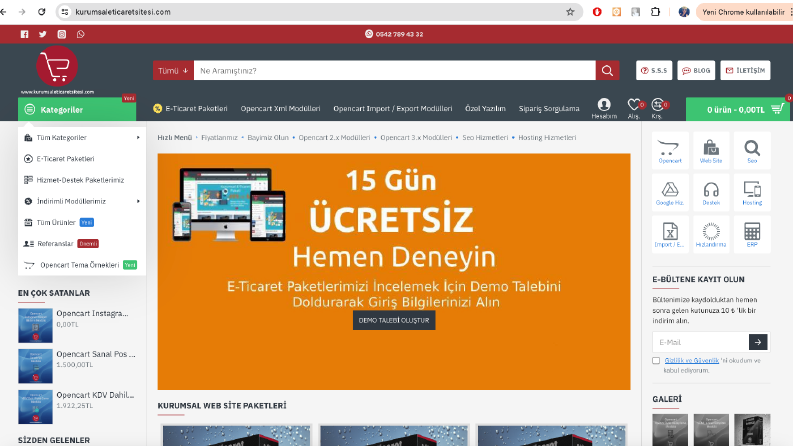This screenshot has width=793, height=446.
Task: Open first gallery image under GALERİ
Action: point(670,430)
